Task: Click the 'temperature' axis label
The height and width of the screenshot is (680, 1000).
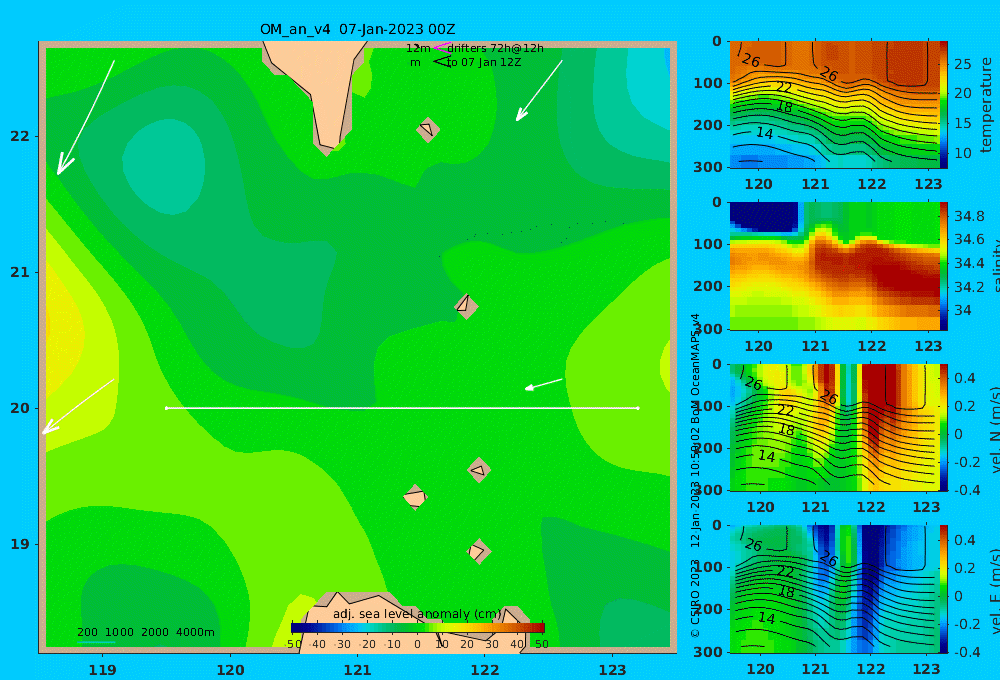Action: click(986, 105)
